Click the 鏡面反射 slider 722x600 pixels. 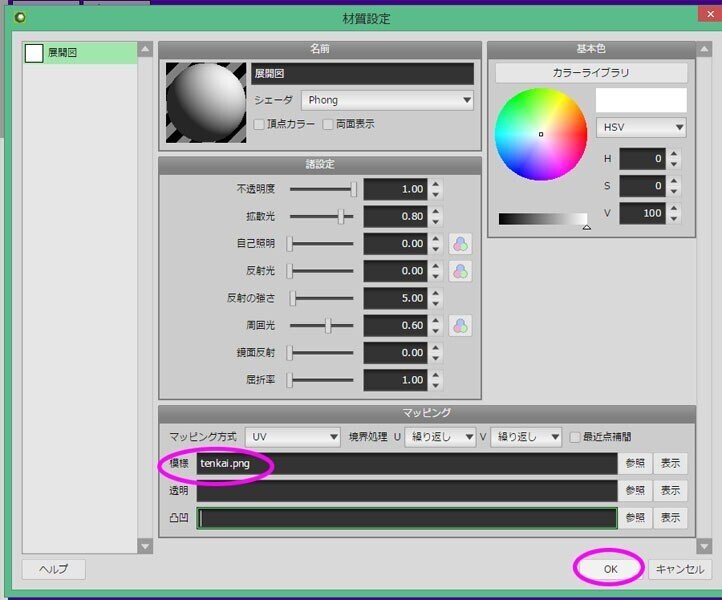[322, 353]
